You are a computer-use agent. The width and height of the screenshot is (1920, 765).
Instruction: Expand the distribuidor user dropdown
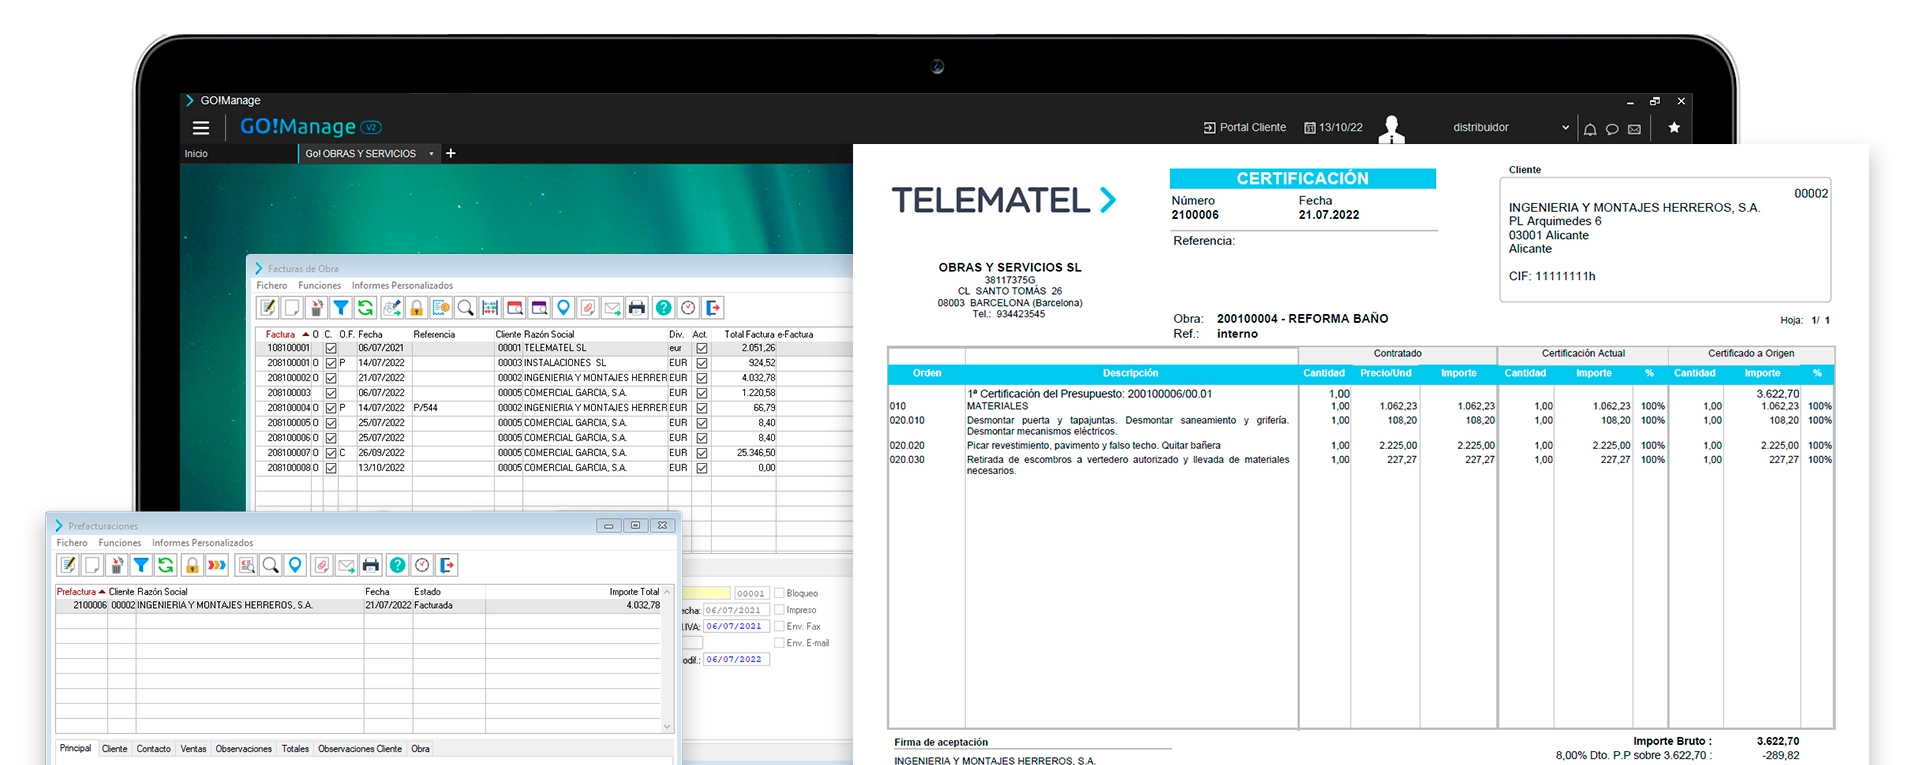pyautogui.click(x=1565, y=128)
